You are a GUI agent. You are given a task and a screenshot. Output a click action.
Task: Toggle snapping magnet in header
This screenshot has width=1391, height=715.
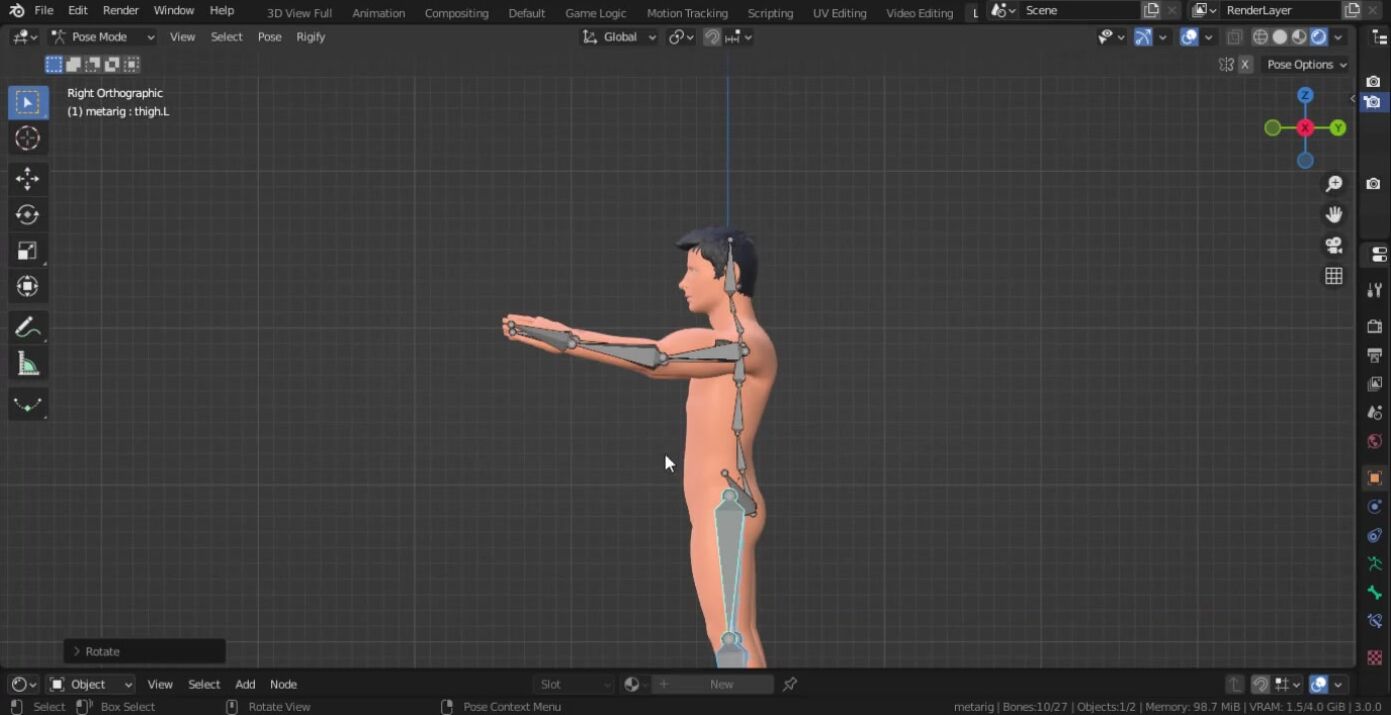(x=712, y=37)
